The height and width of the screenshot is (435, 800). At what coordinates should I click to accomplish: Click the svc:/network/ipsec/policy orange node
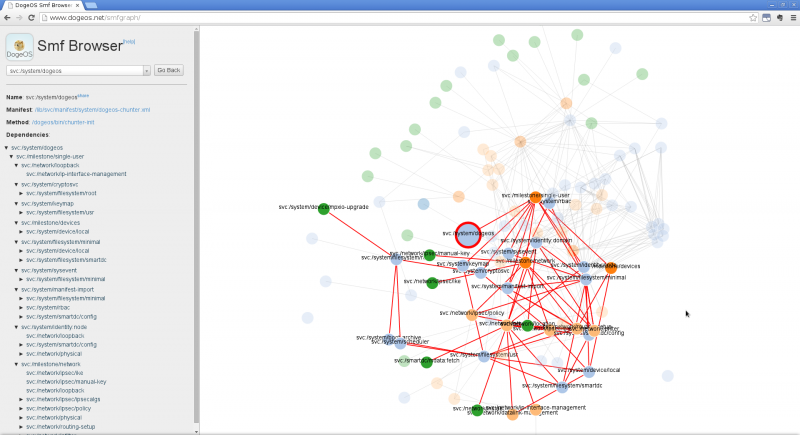pos(472,315)
